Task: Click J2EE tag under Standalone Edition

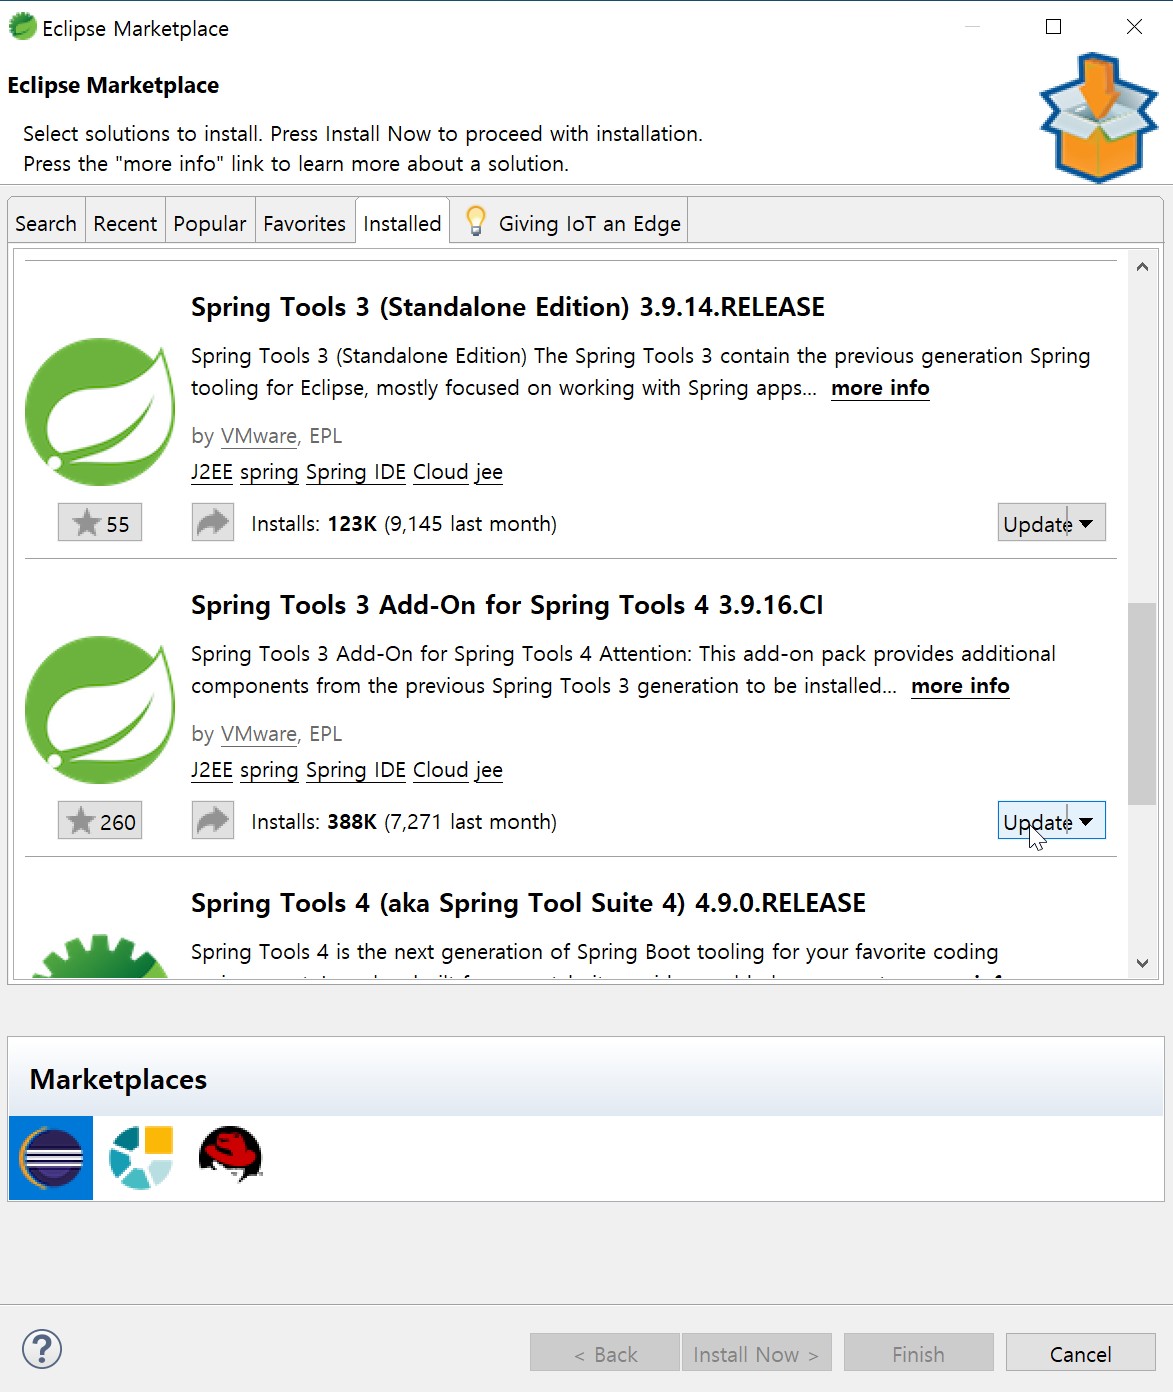Action: point(212,472)
